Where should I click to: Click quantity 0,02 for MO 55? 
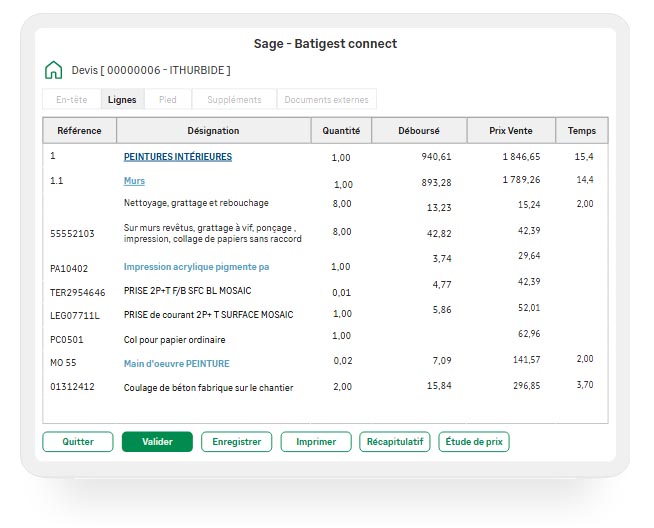(343, 361)
